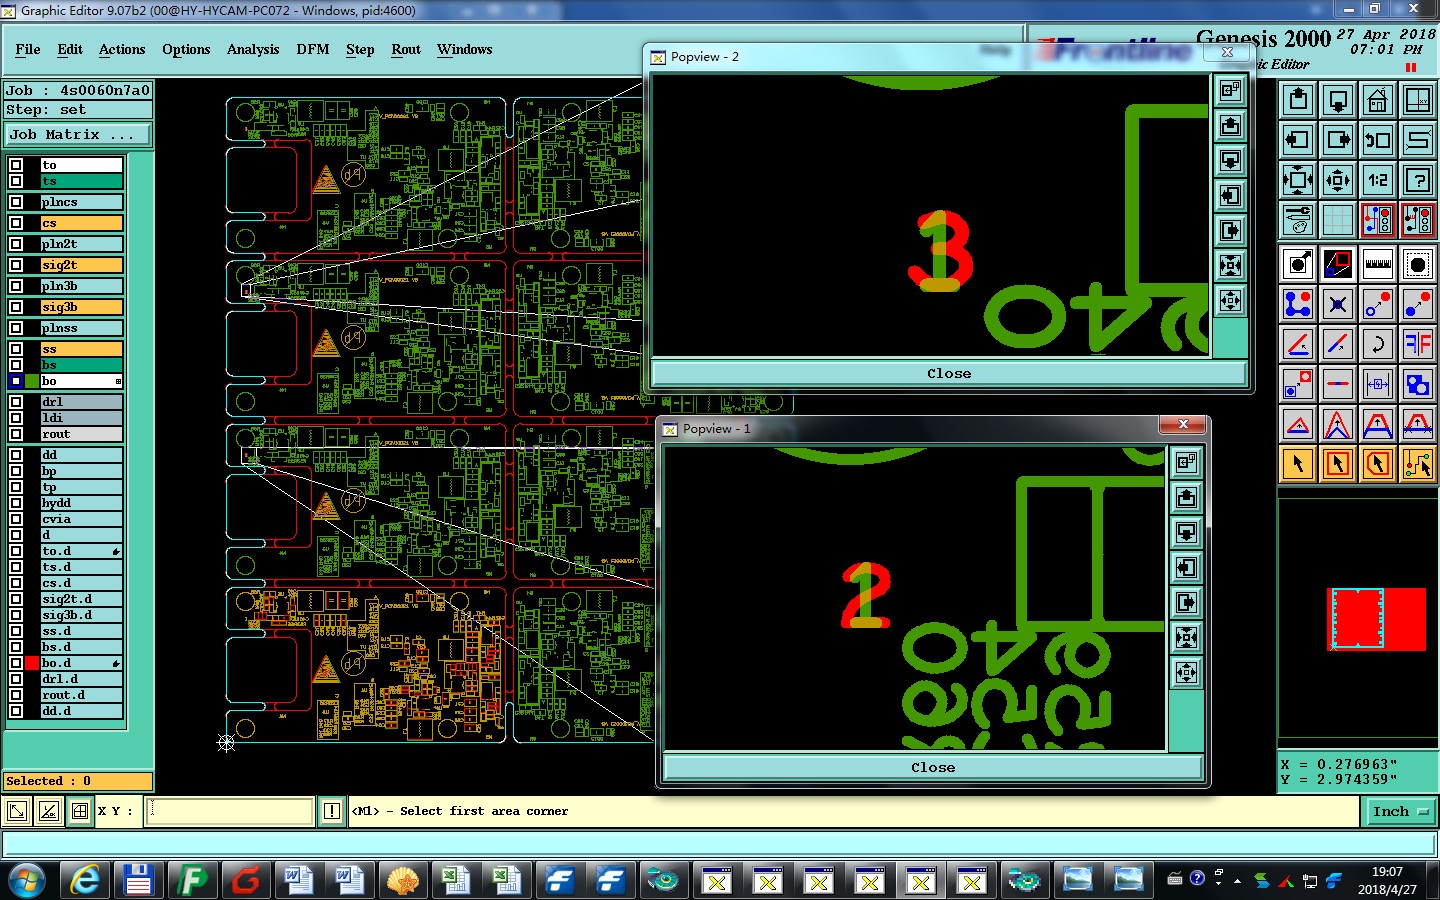
Task: Click the pan up arrow icon in right toolbar
Action: 1298,100
